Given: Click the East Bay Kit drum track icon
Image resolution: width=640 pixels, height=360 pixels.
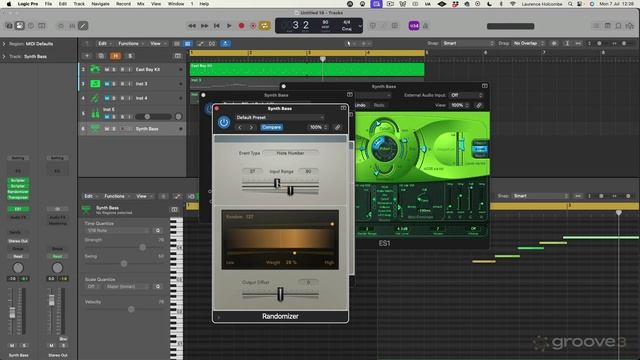Looking at the screenshot, I should pos(95,69).
